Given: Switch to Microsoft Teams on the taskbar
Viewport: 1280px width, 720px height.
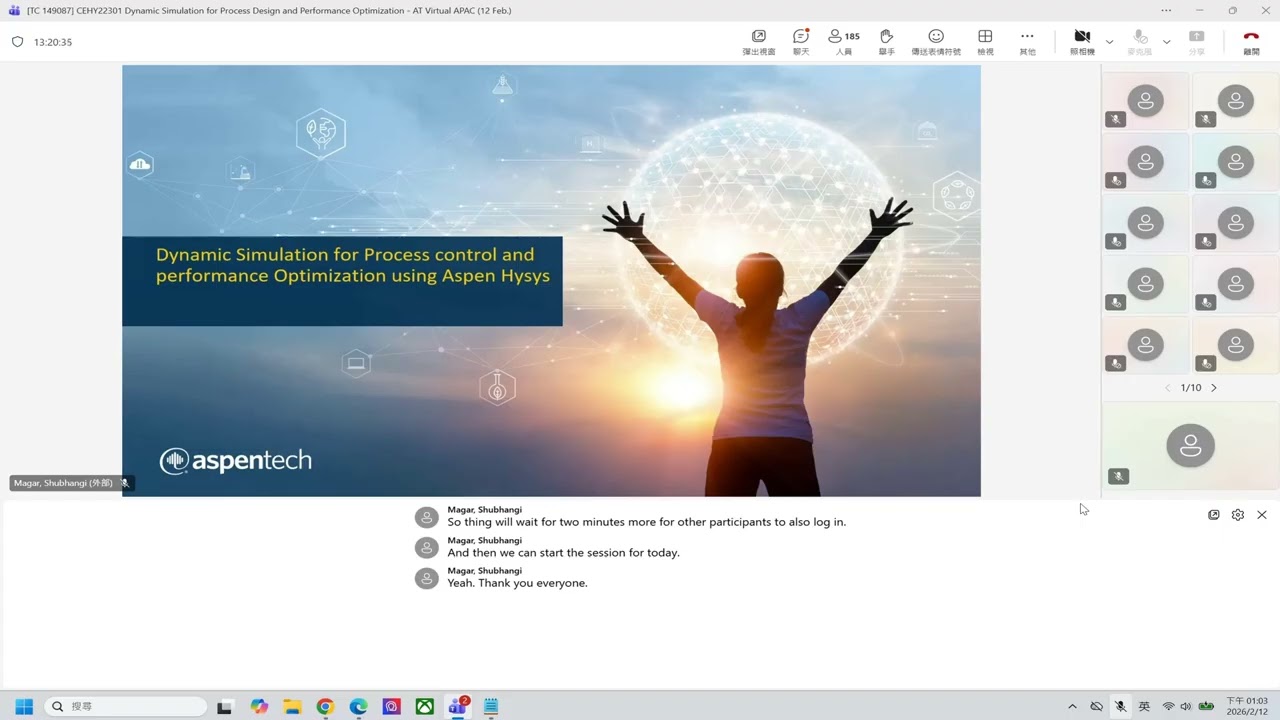Looking at the screenshot, I should tap(458, 707).
